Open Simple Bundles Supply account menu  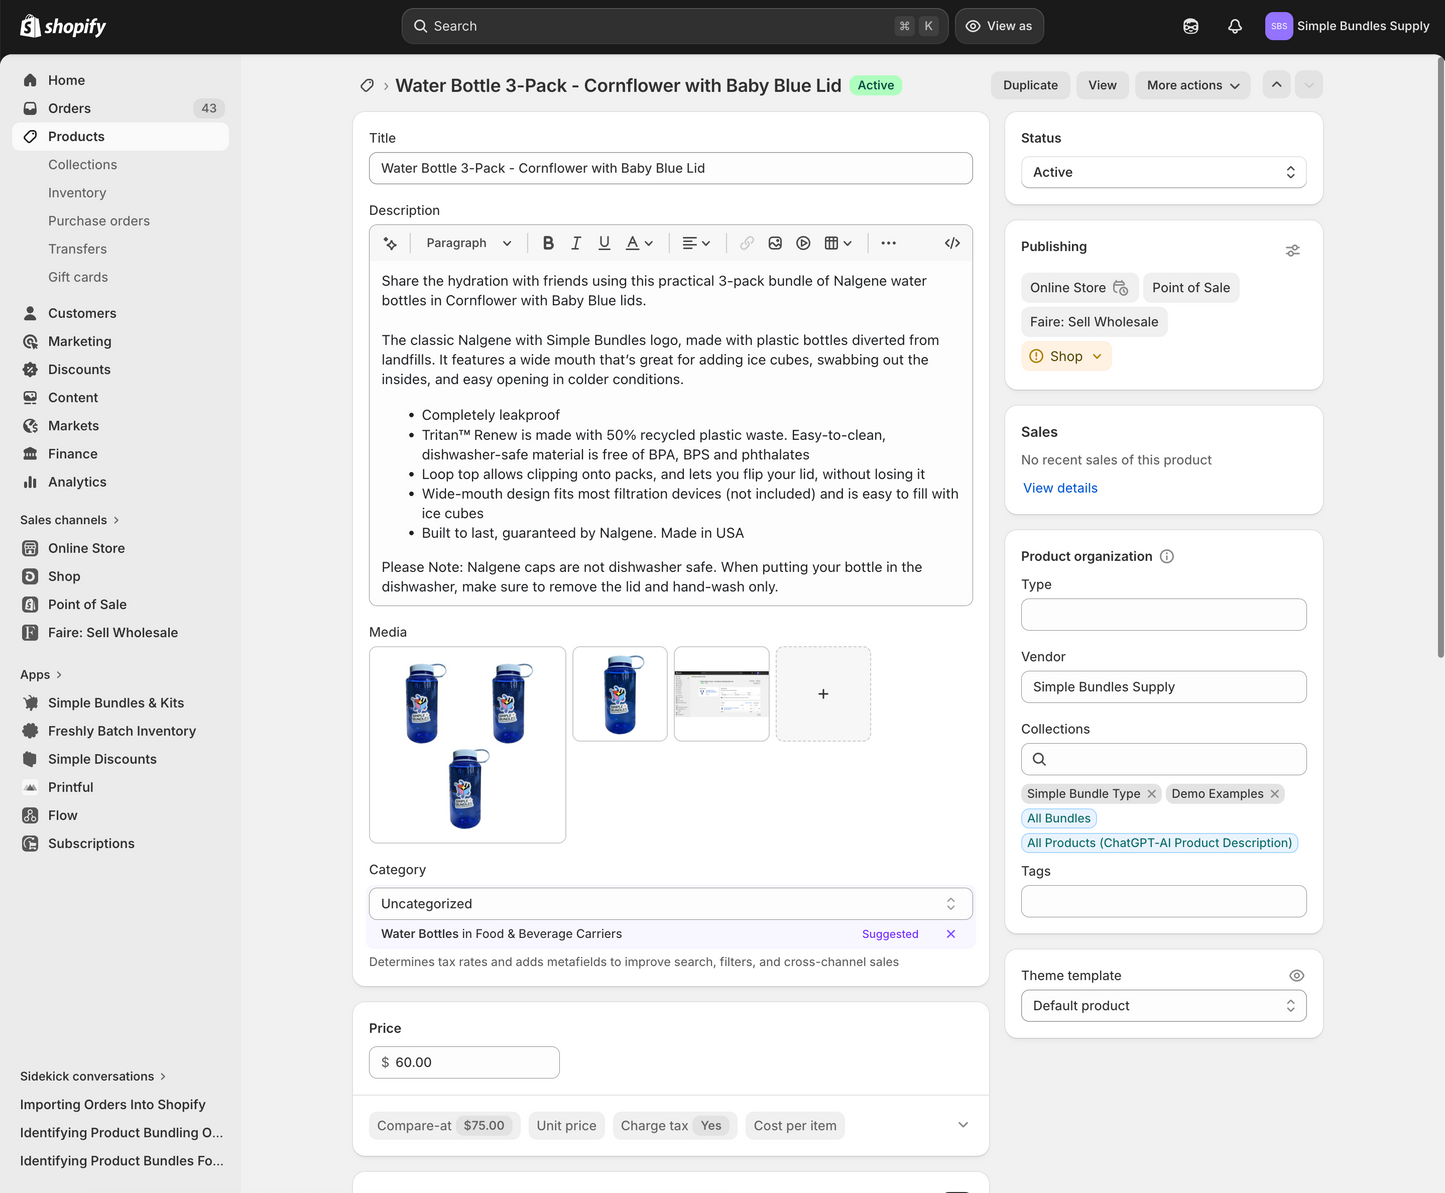(1347, 26)
